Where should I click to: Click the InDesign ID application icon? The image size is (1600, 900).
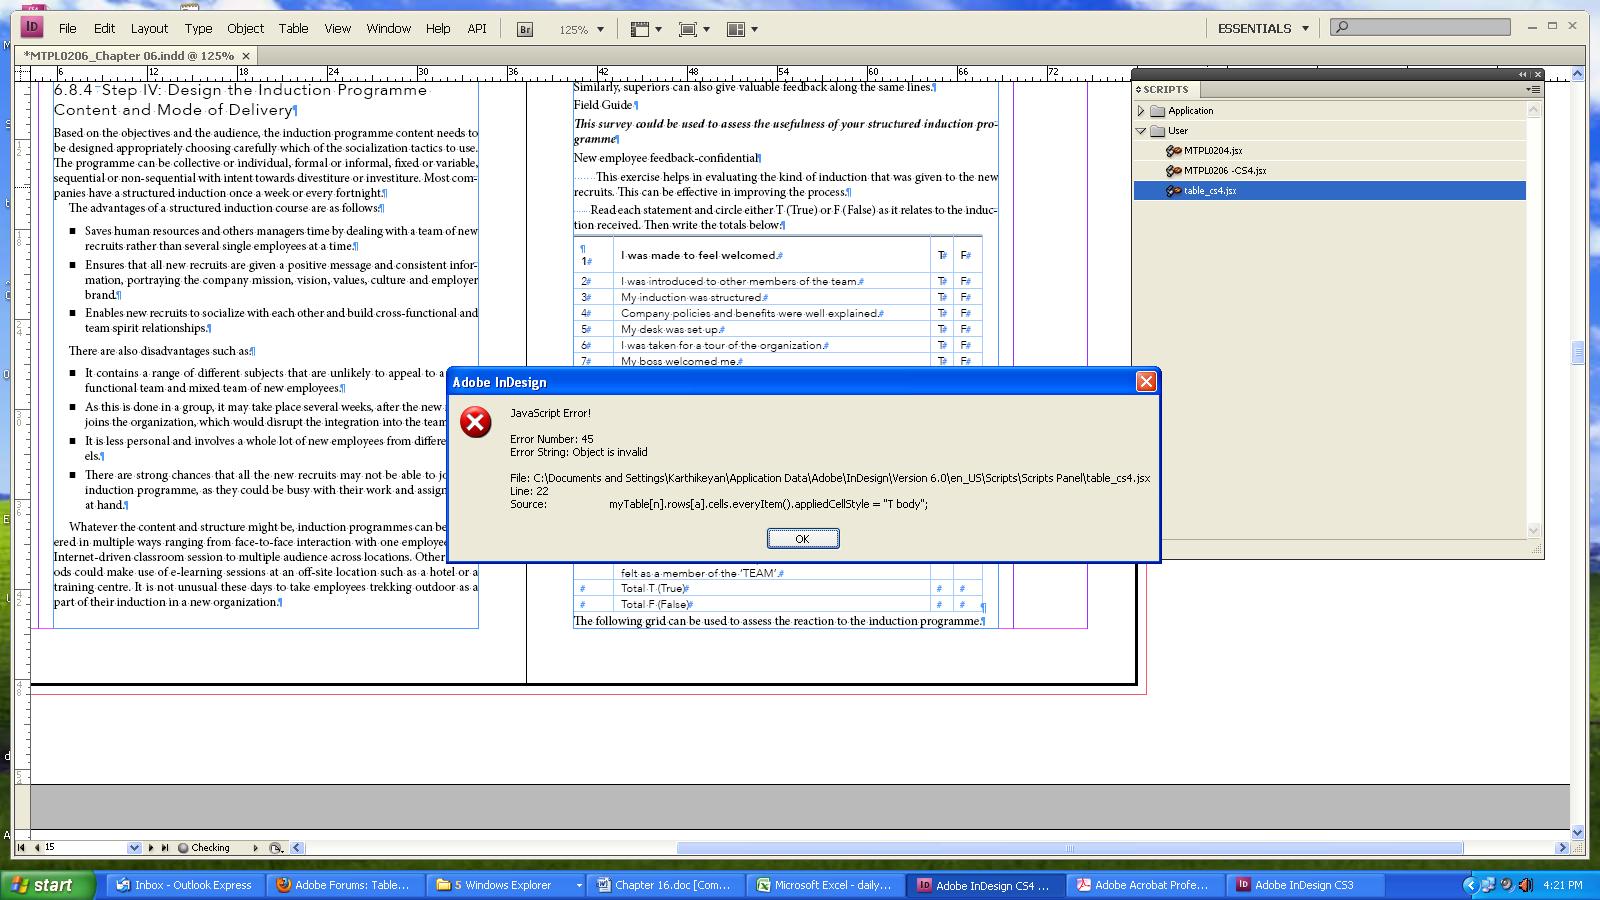point(32,27)
